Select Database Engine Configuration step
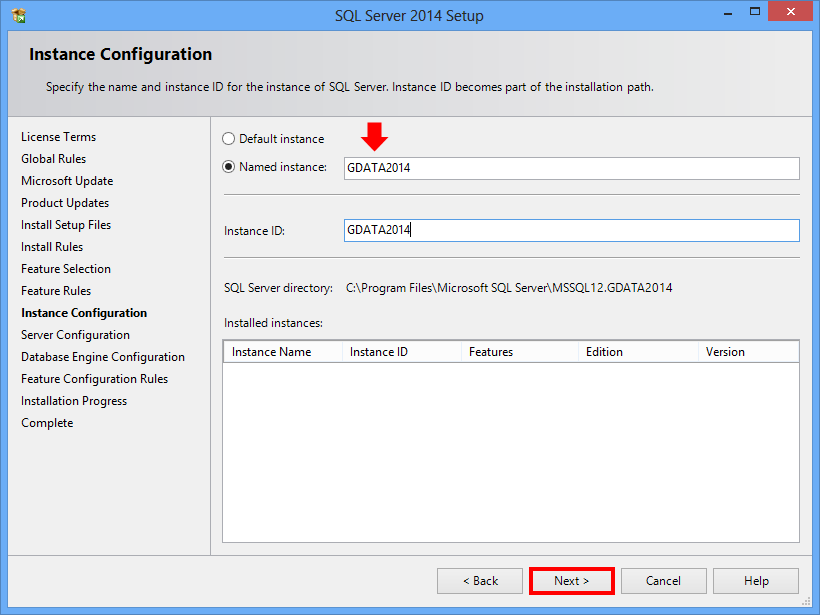Viewport: 820px width, 615px height. click(x=103, y=357)
